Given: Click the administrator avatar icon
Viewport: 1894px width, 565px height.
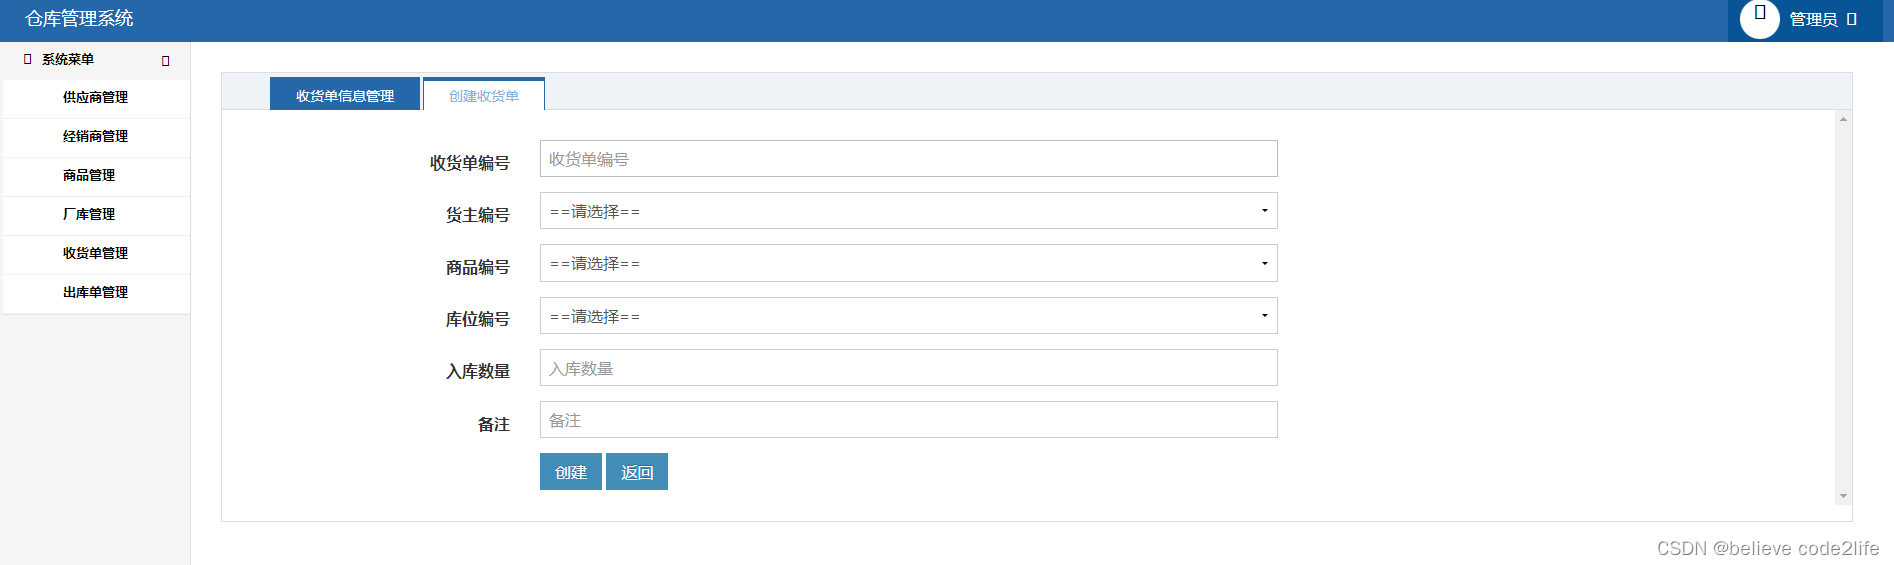Looking at the screenshot, I should 1760,18.
